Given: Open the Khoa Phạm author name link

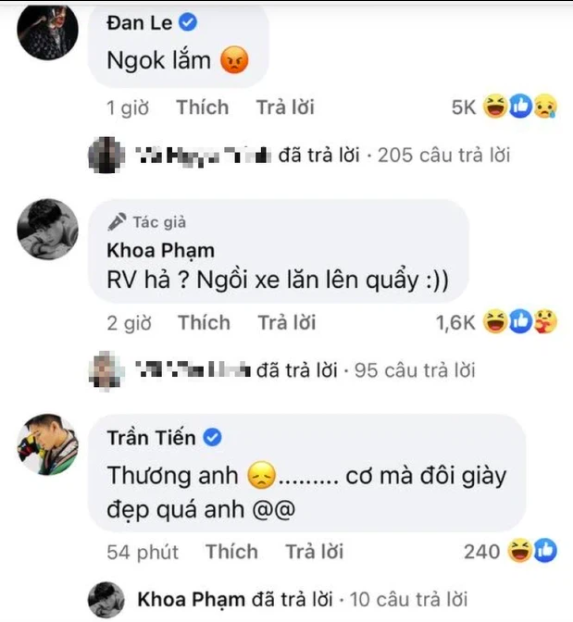Looking at the screenshot, I should [x=161, y=250].
